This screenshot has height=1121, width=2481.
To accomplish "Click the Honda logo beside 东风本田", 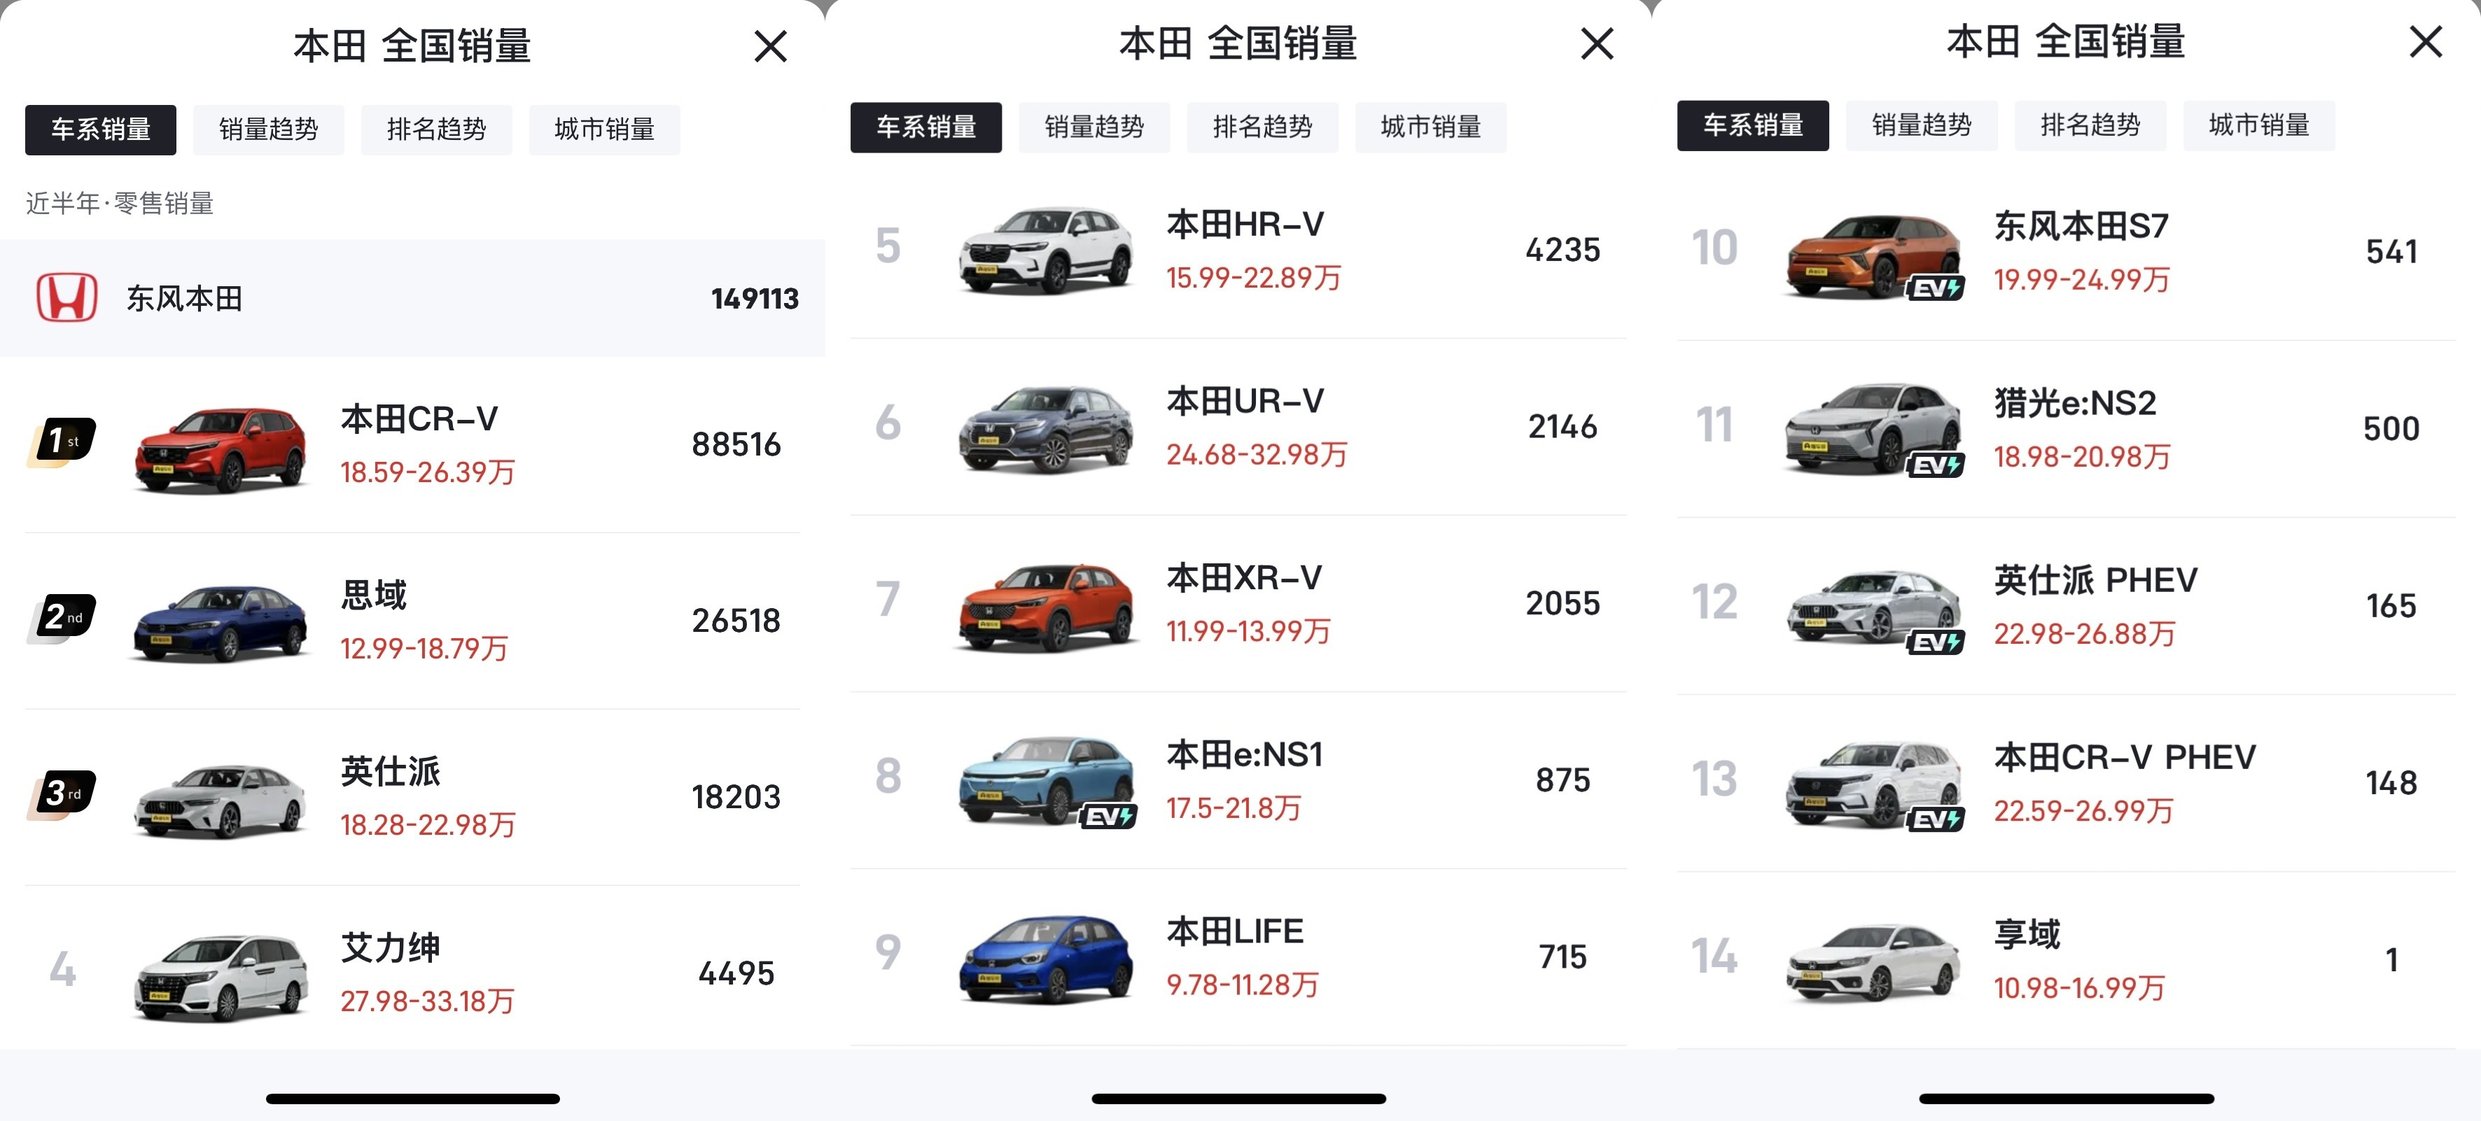I will tap(67, 298).
